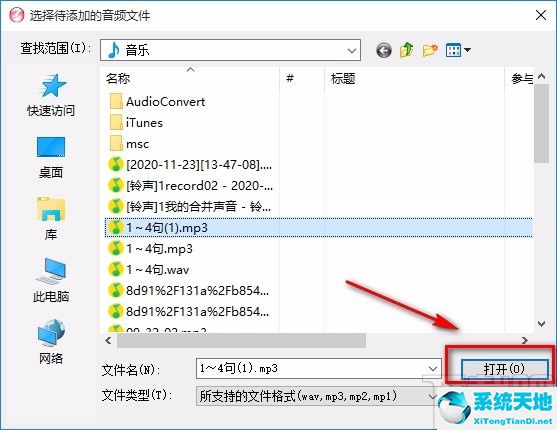Expand the 查找范围 folder dropdown
557x430 pixels.
[352, 50]
